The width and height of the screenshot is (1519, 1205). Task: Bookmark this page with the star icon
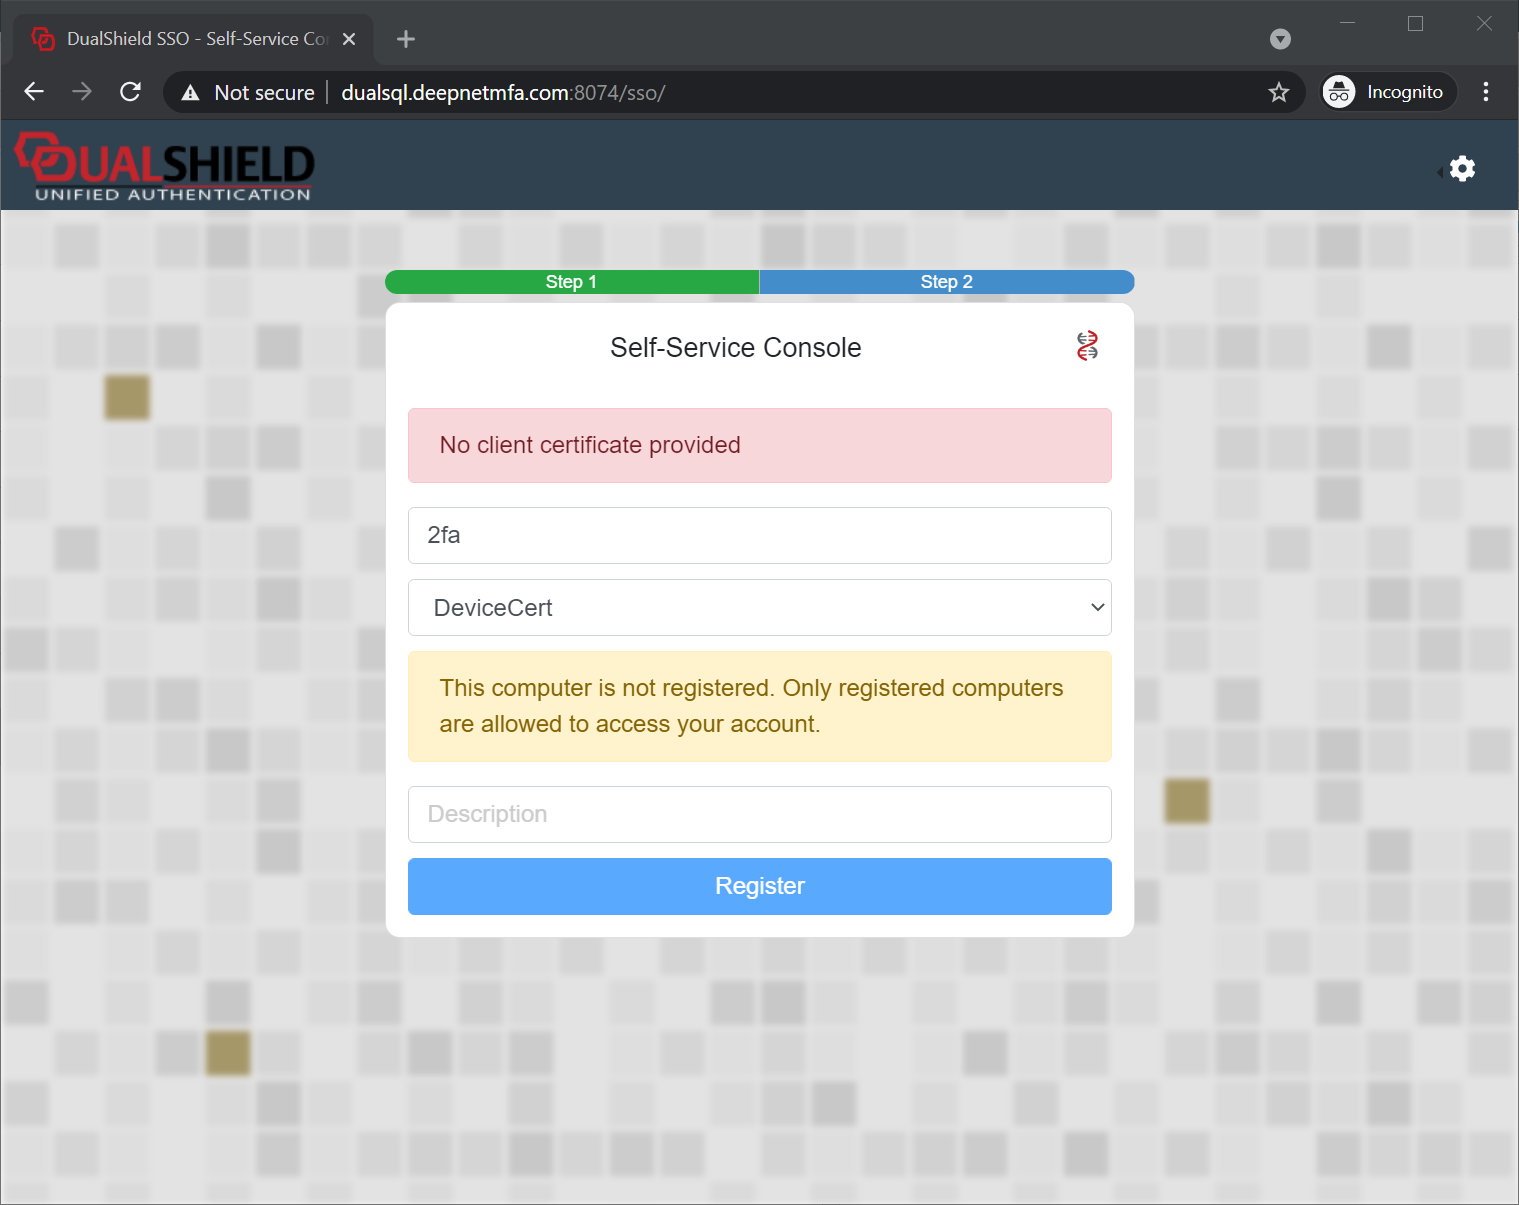point(1279,92)
